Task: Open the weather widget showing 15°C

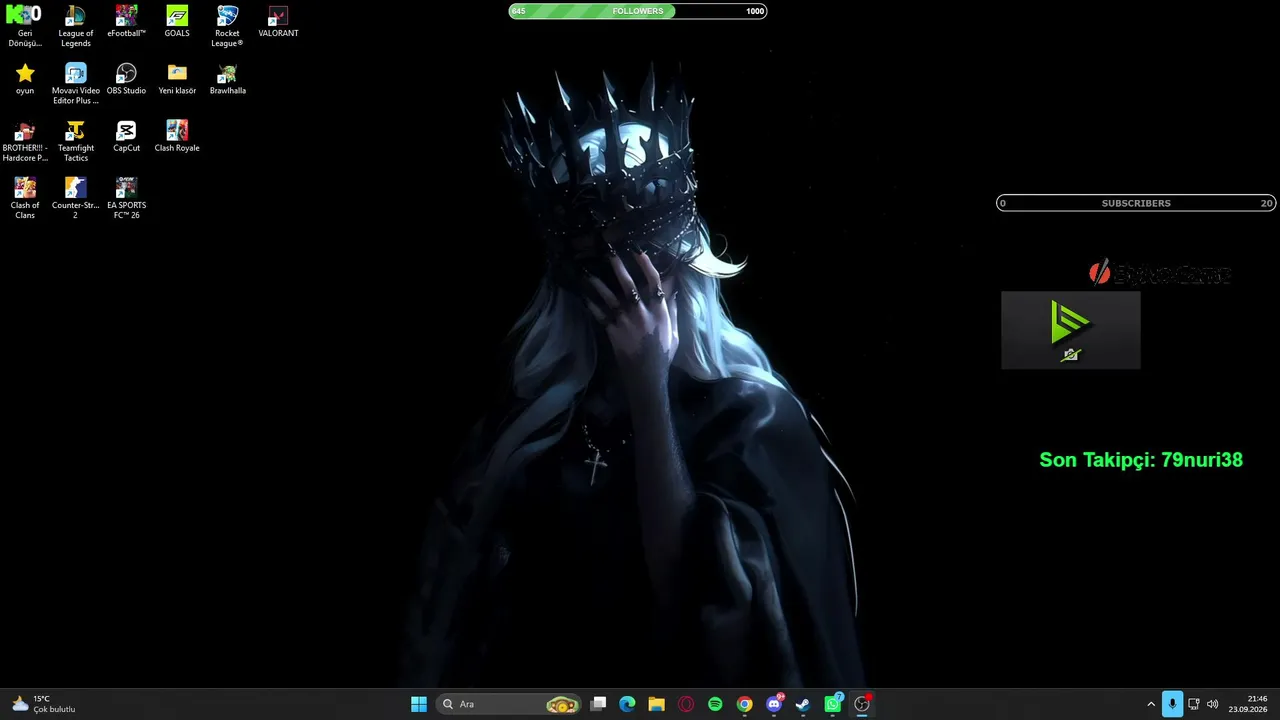Action: pyautogui.click(x=44, y=704)
